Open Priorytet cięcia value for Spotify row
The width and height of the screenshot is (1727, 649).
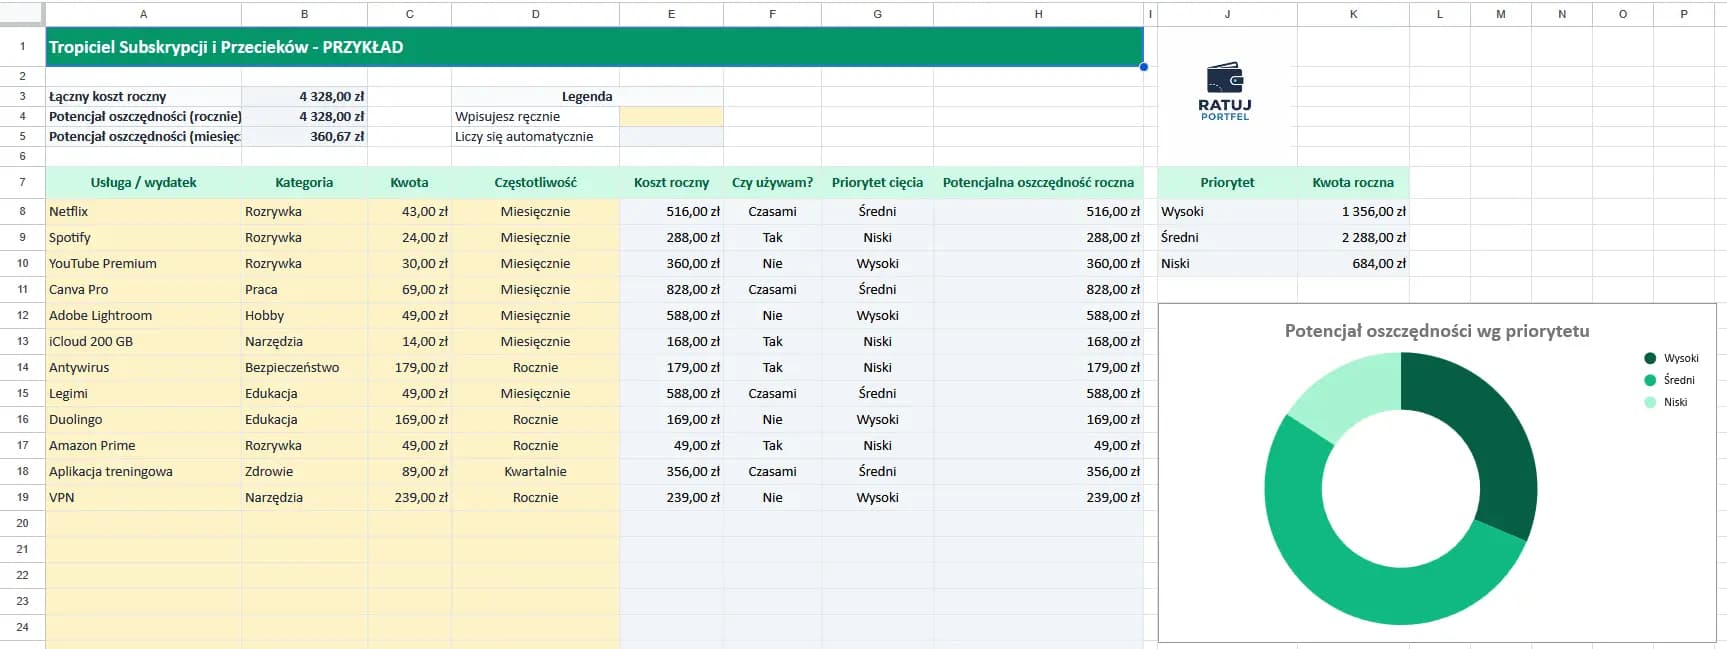(x=877, y=237)
